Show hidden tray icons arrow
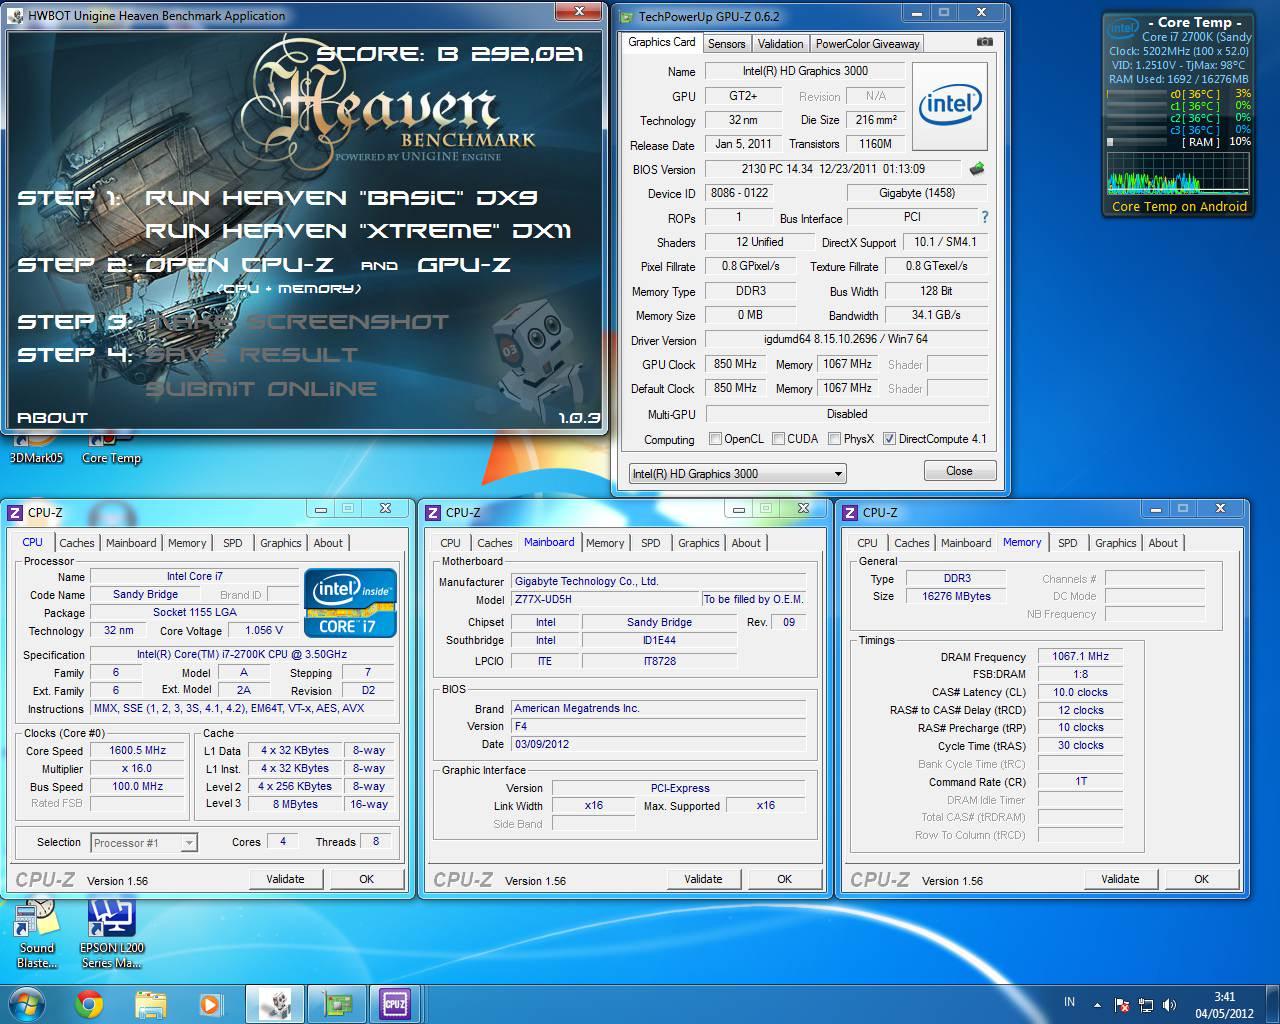This screenshot has width=1280, height=1024. (1098, 1005)
